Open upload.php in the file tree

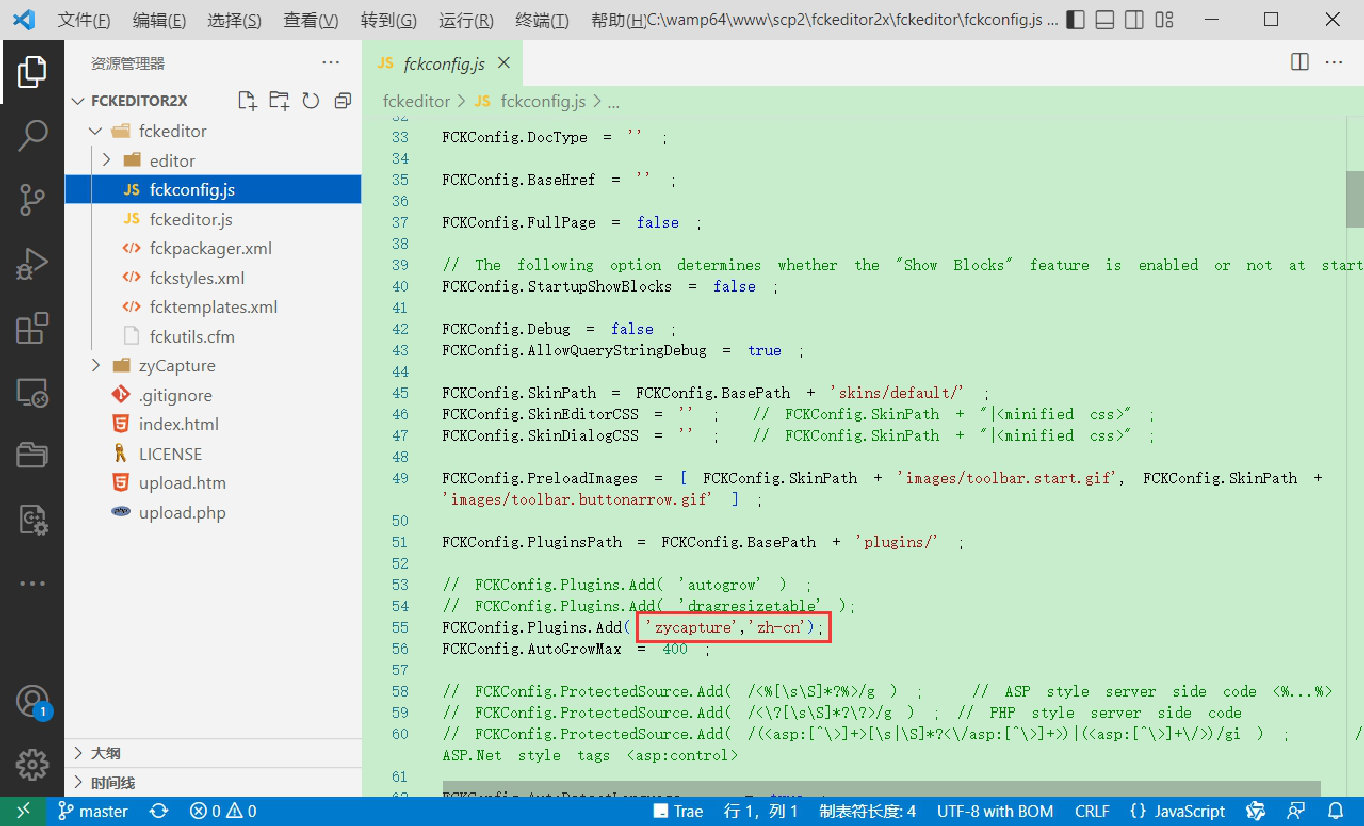(182, 513)
